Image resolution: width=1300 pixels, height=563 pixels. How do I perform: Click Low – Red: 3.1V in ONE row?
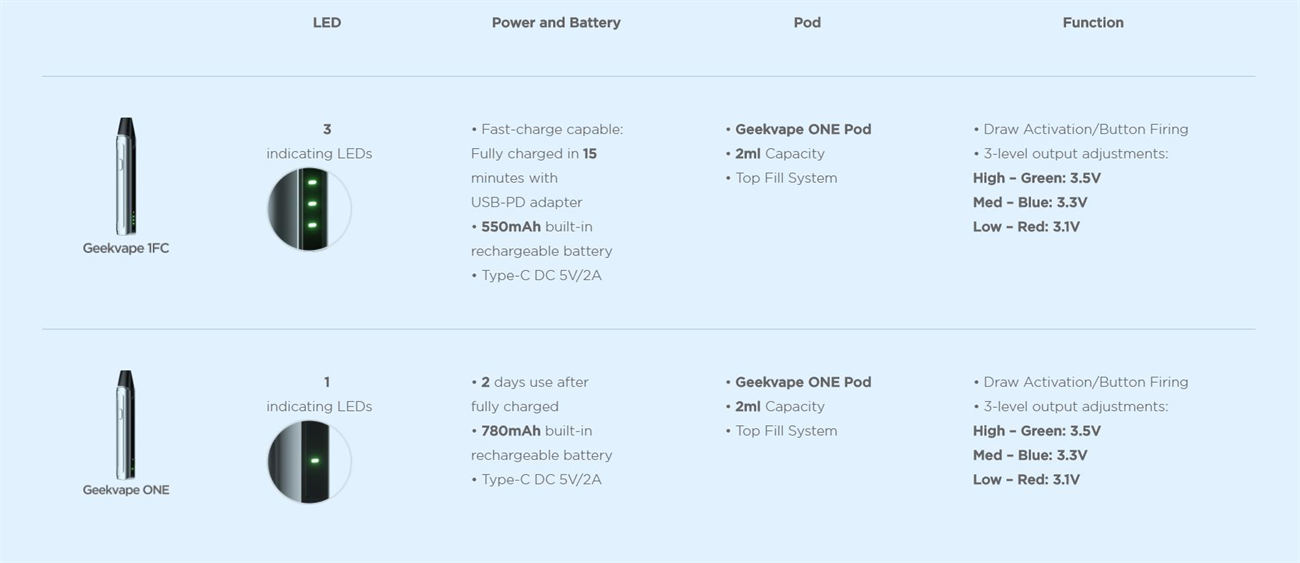coord(1026,479)
